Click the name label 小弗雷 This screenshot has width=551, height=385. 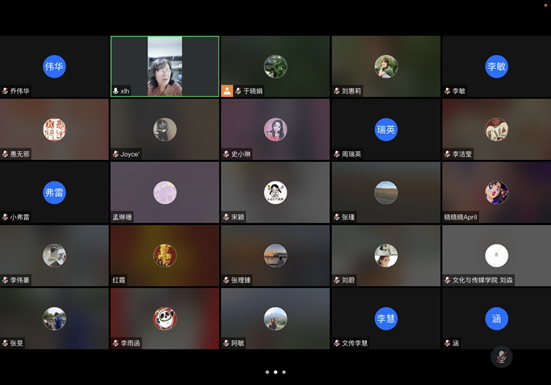click(x=20, y=217)
